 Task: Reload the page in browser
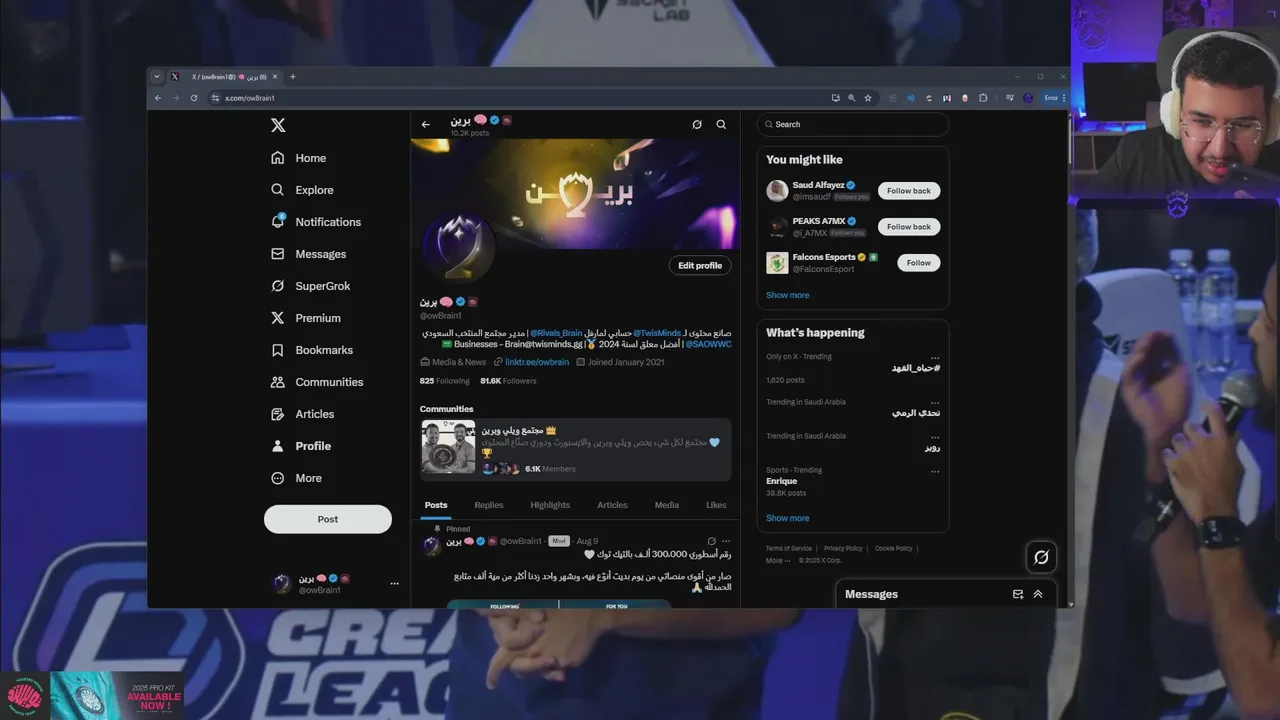point(194,98)
